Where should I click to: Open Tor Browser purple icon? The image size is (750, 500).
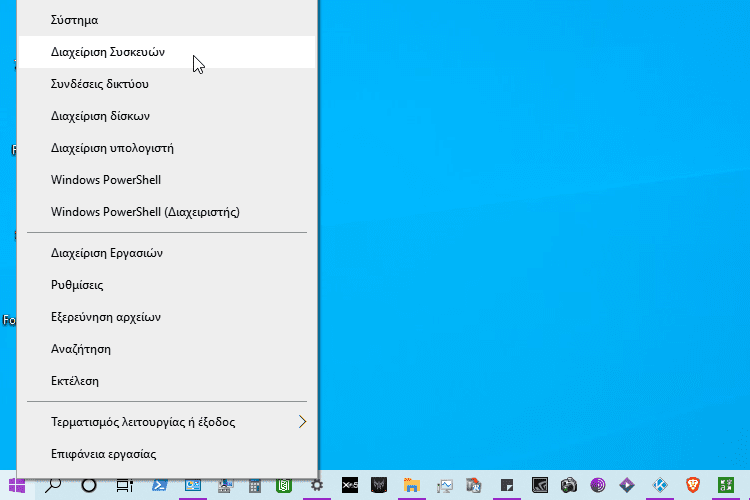(598, 486)
